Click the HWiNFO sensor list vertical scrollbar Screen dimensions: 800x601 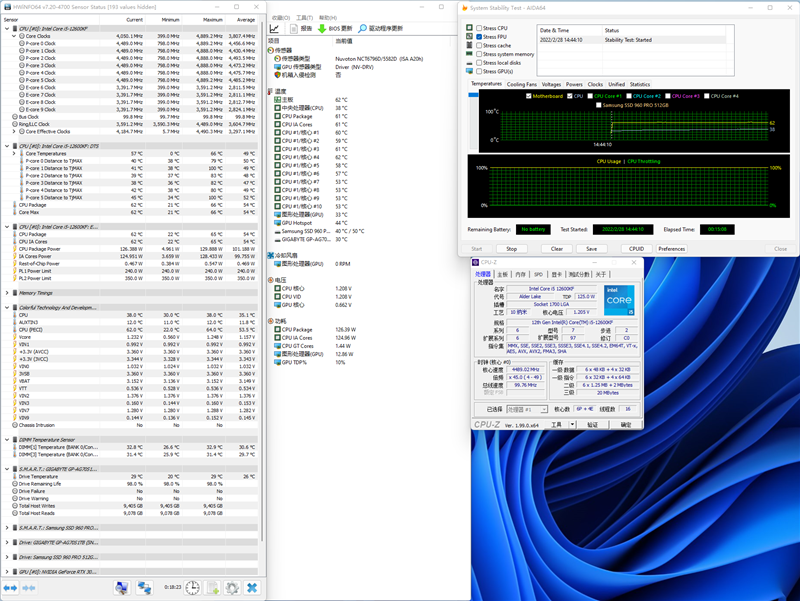(262, 281)
